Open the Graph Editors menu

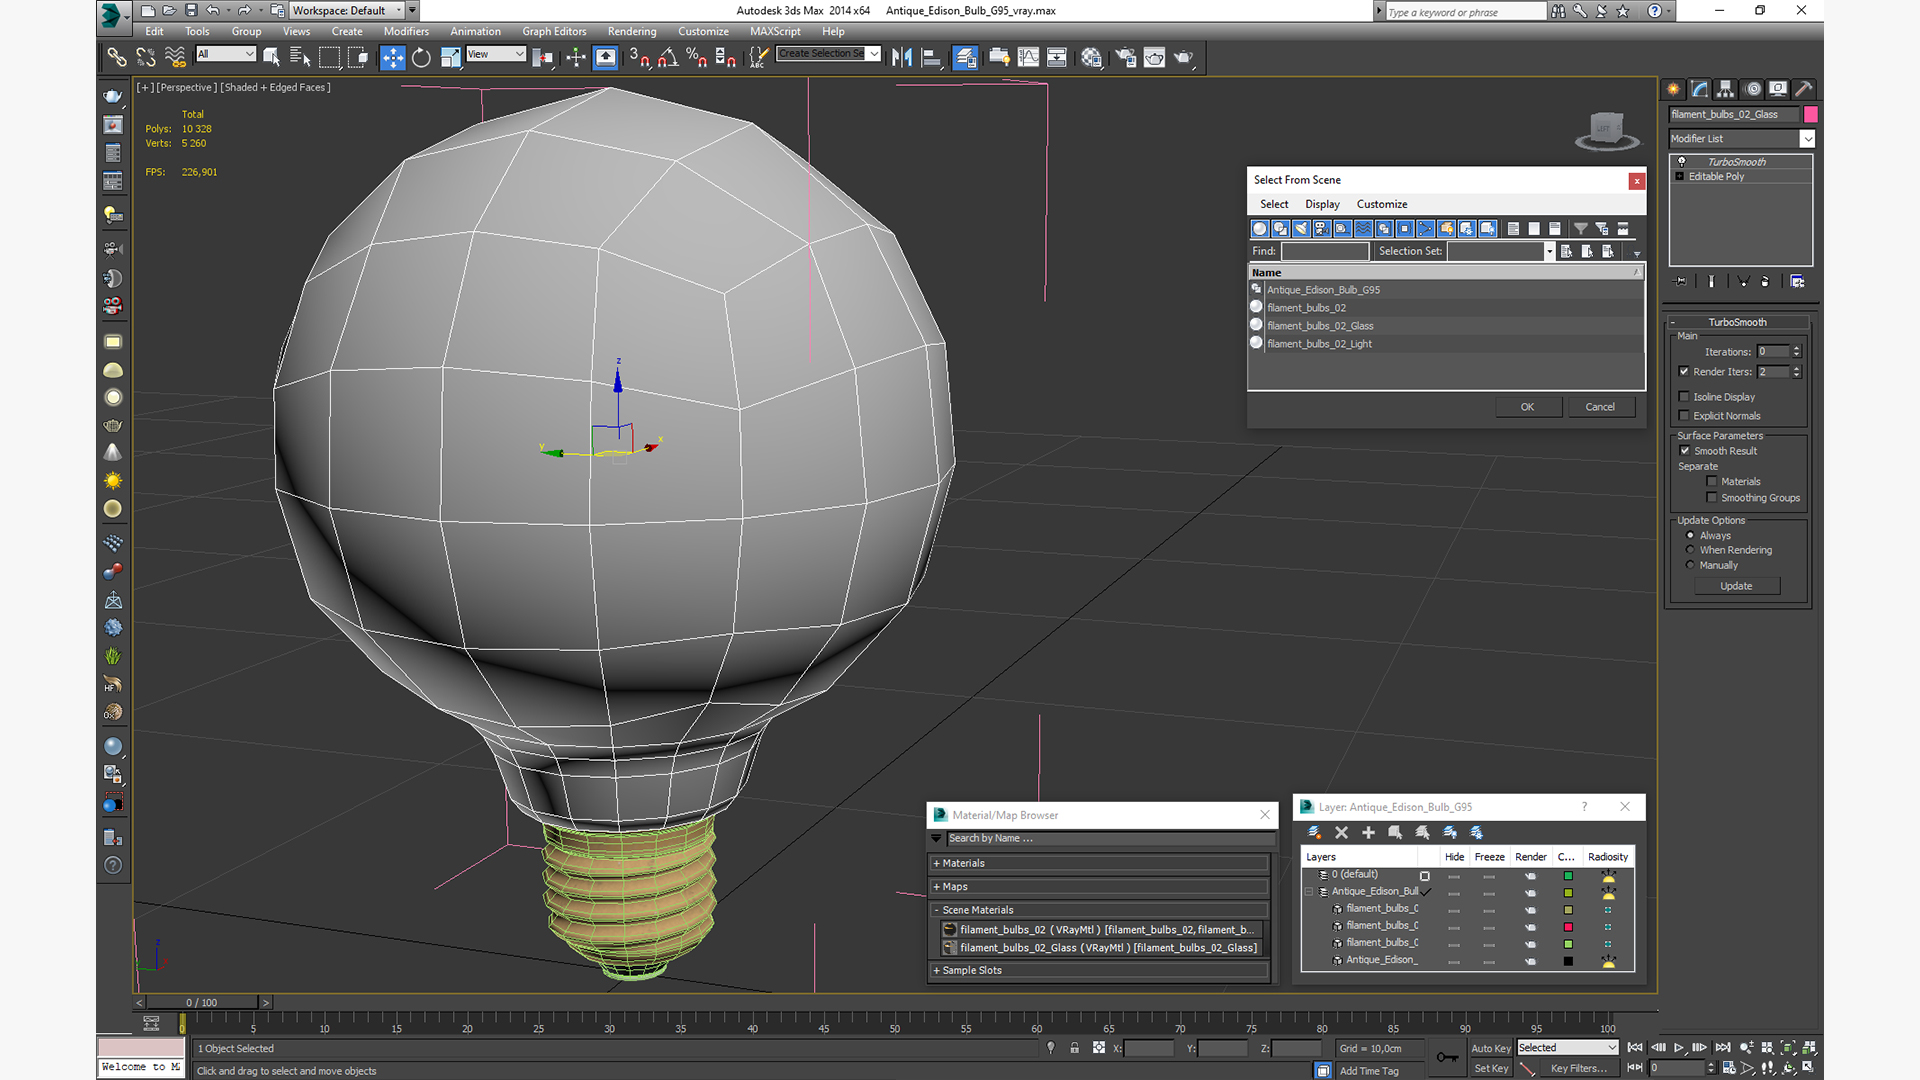click(x=554, y=32)
